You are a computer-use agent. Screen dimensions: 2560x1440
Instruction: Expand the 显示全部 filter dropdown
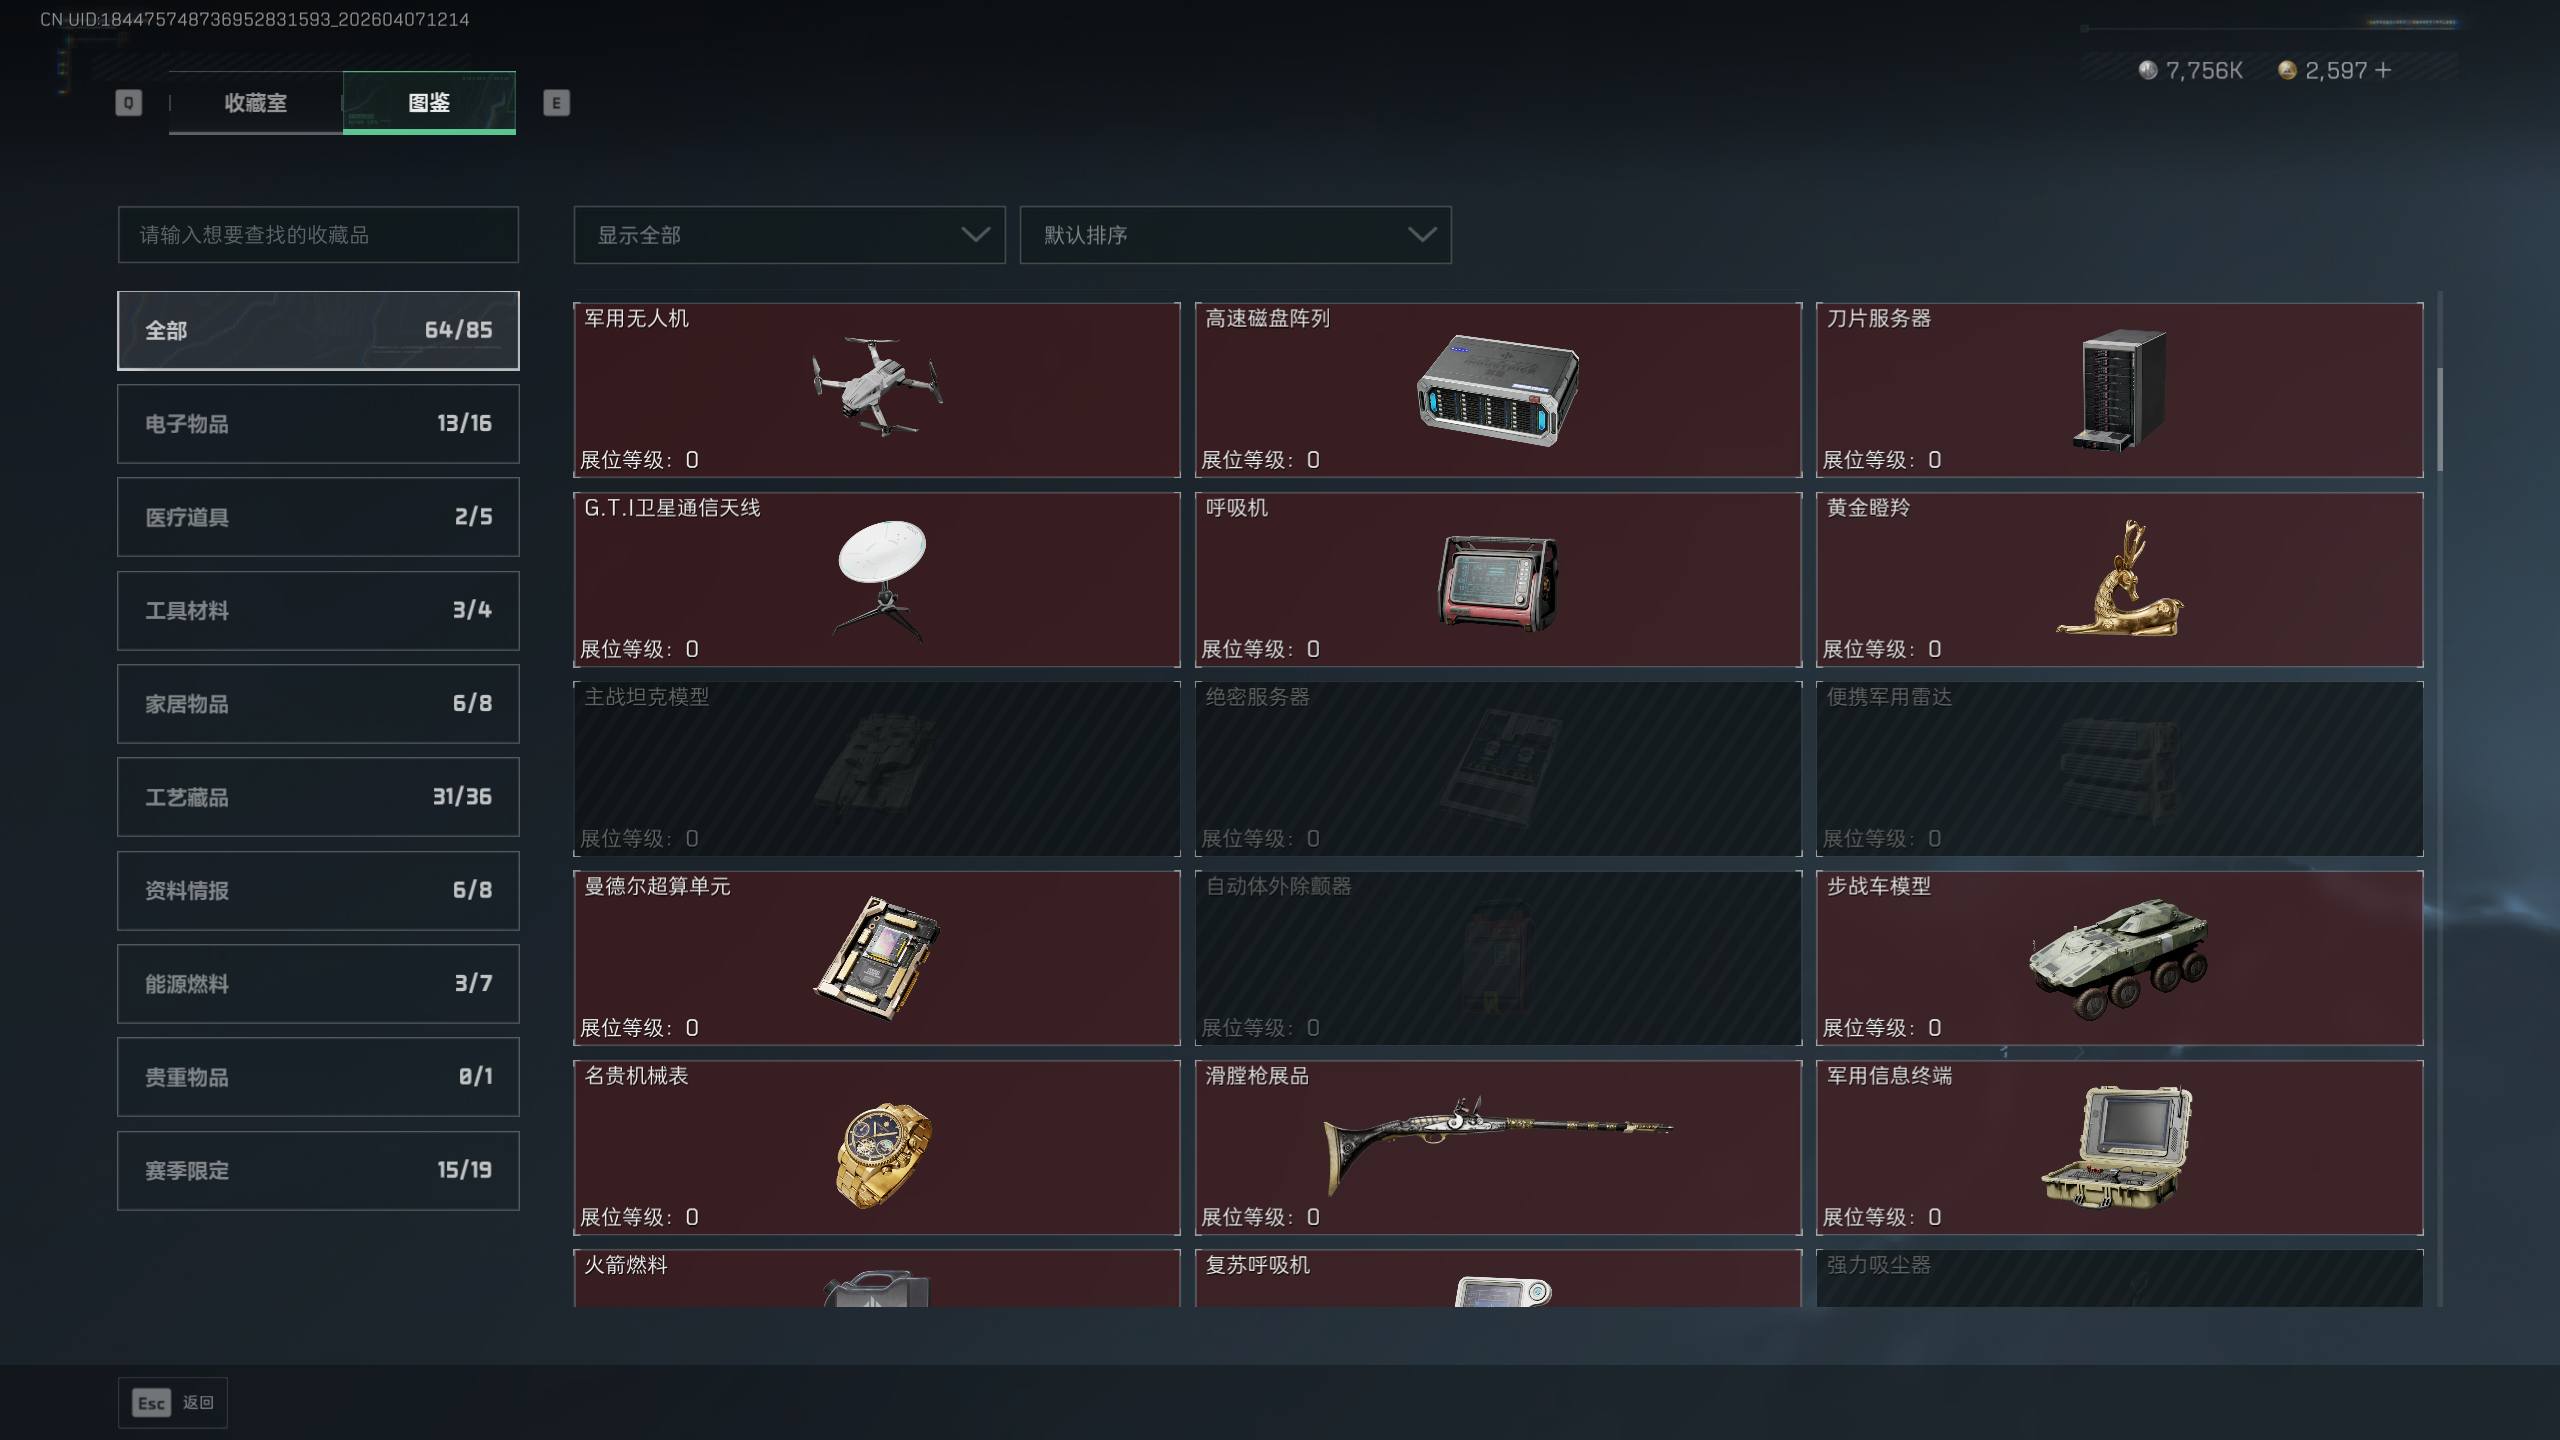789,235
